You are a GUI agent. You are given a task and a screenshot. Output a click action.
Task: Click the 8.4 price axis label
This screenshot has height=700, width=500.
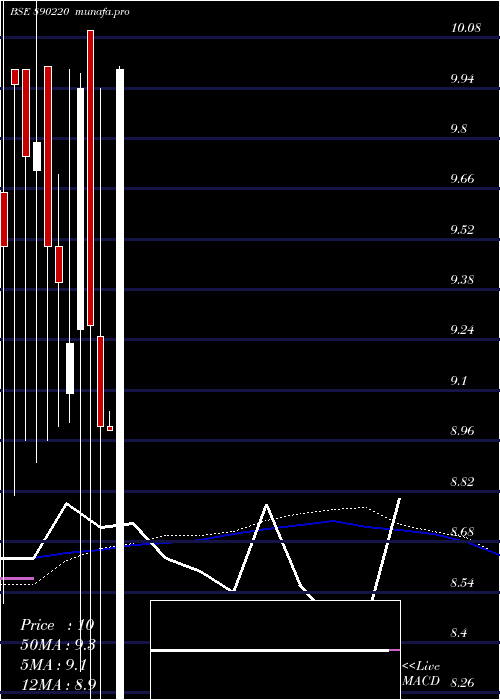click(459, 633)
